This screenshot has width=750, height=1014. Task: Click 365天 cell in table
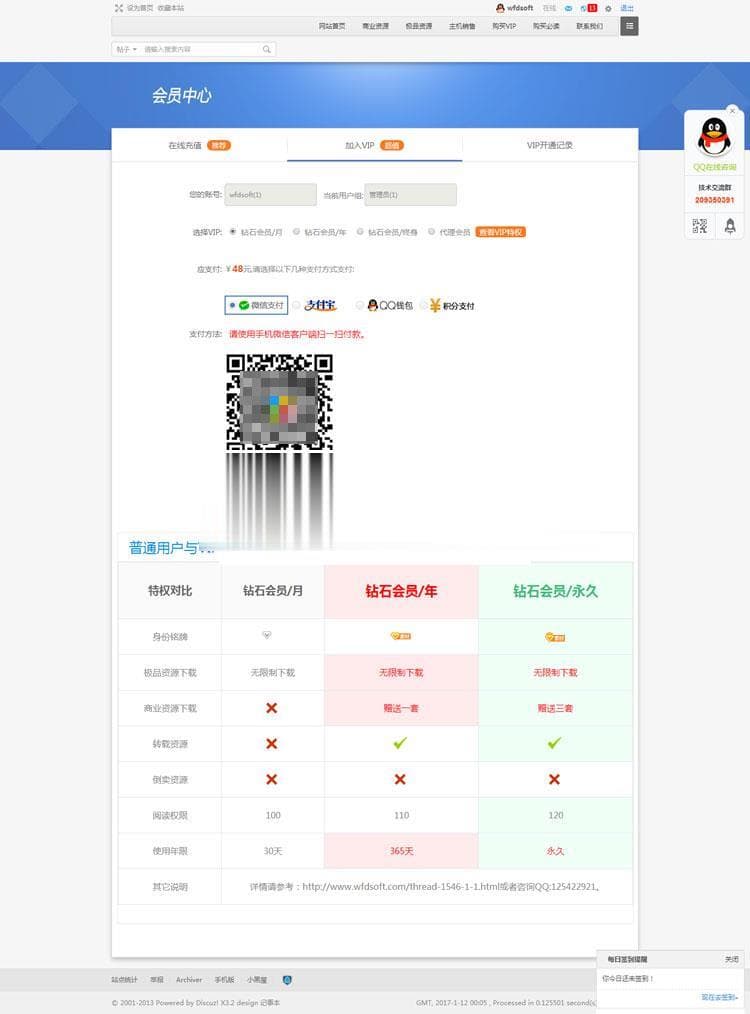coord(401,851)
